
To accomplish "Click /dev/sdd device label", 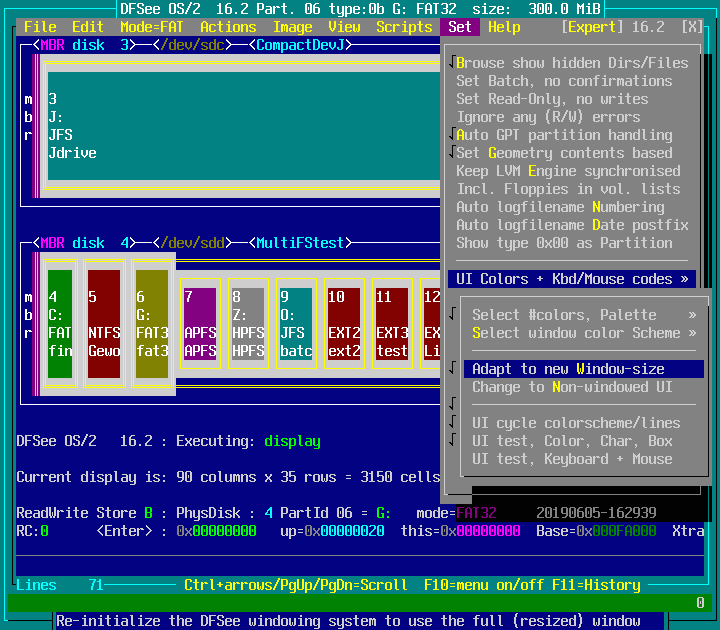I will click(x=192, y=243).
